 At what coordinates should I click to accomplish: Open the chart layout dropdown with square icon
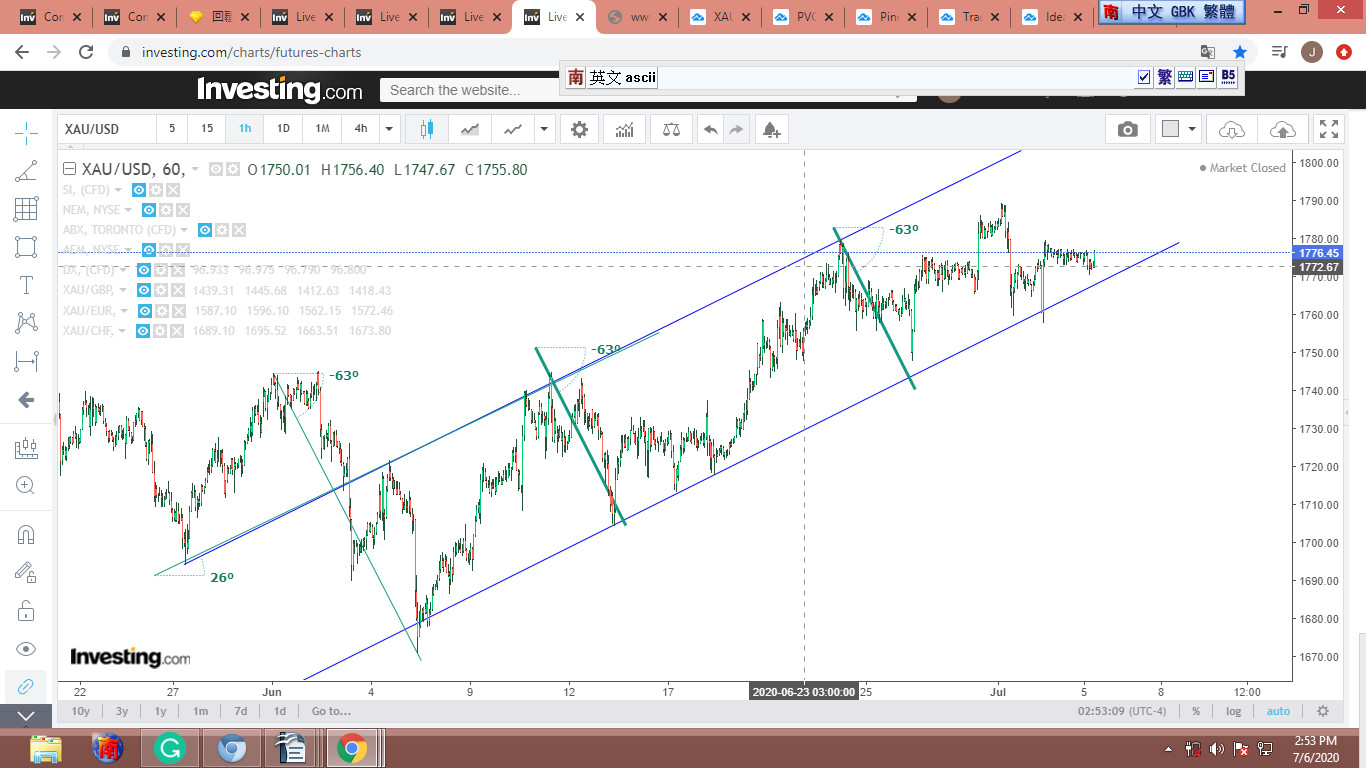(1178, 129)
